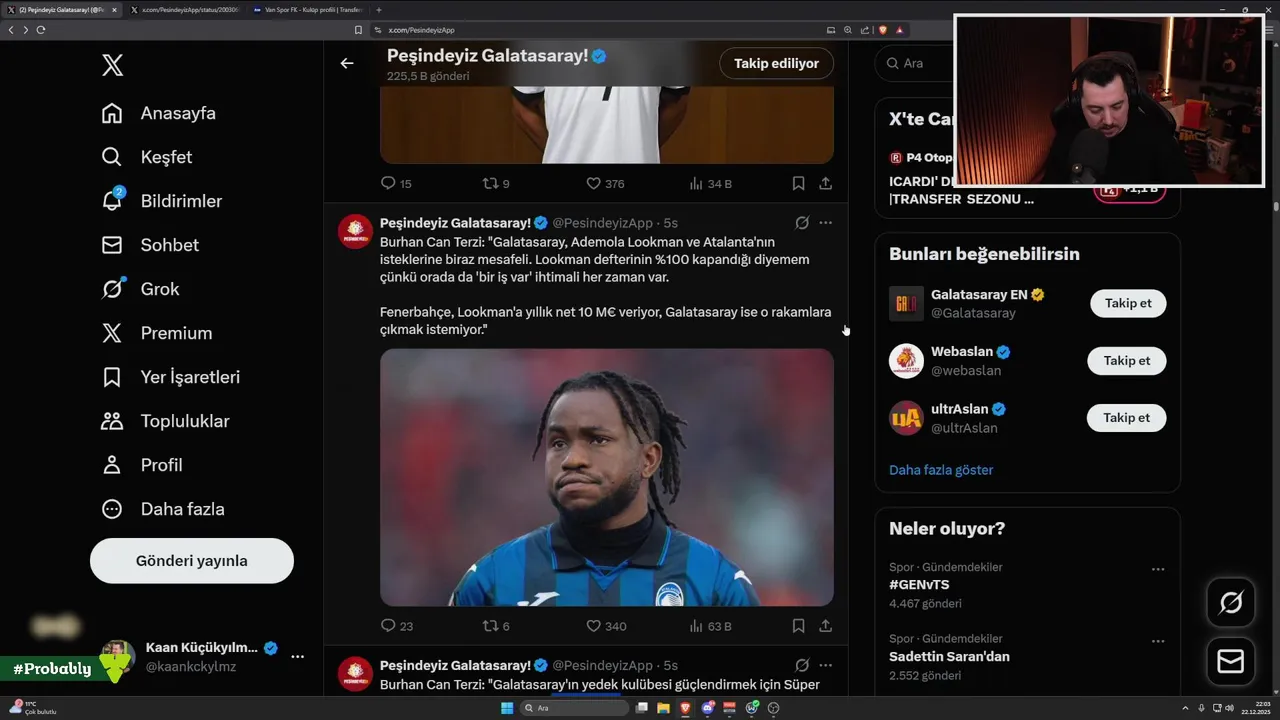
Task: Open Grok from sidebar
Action: coord(140,289)
